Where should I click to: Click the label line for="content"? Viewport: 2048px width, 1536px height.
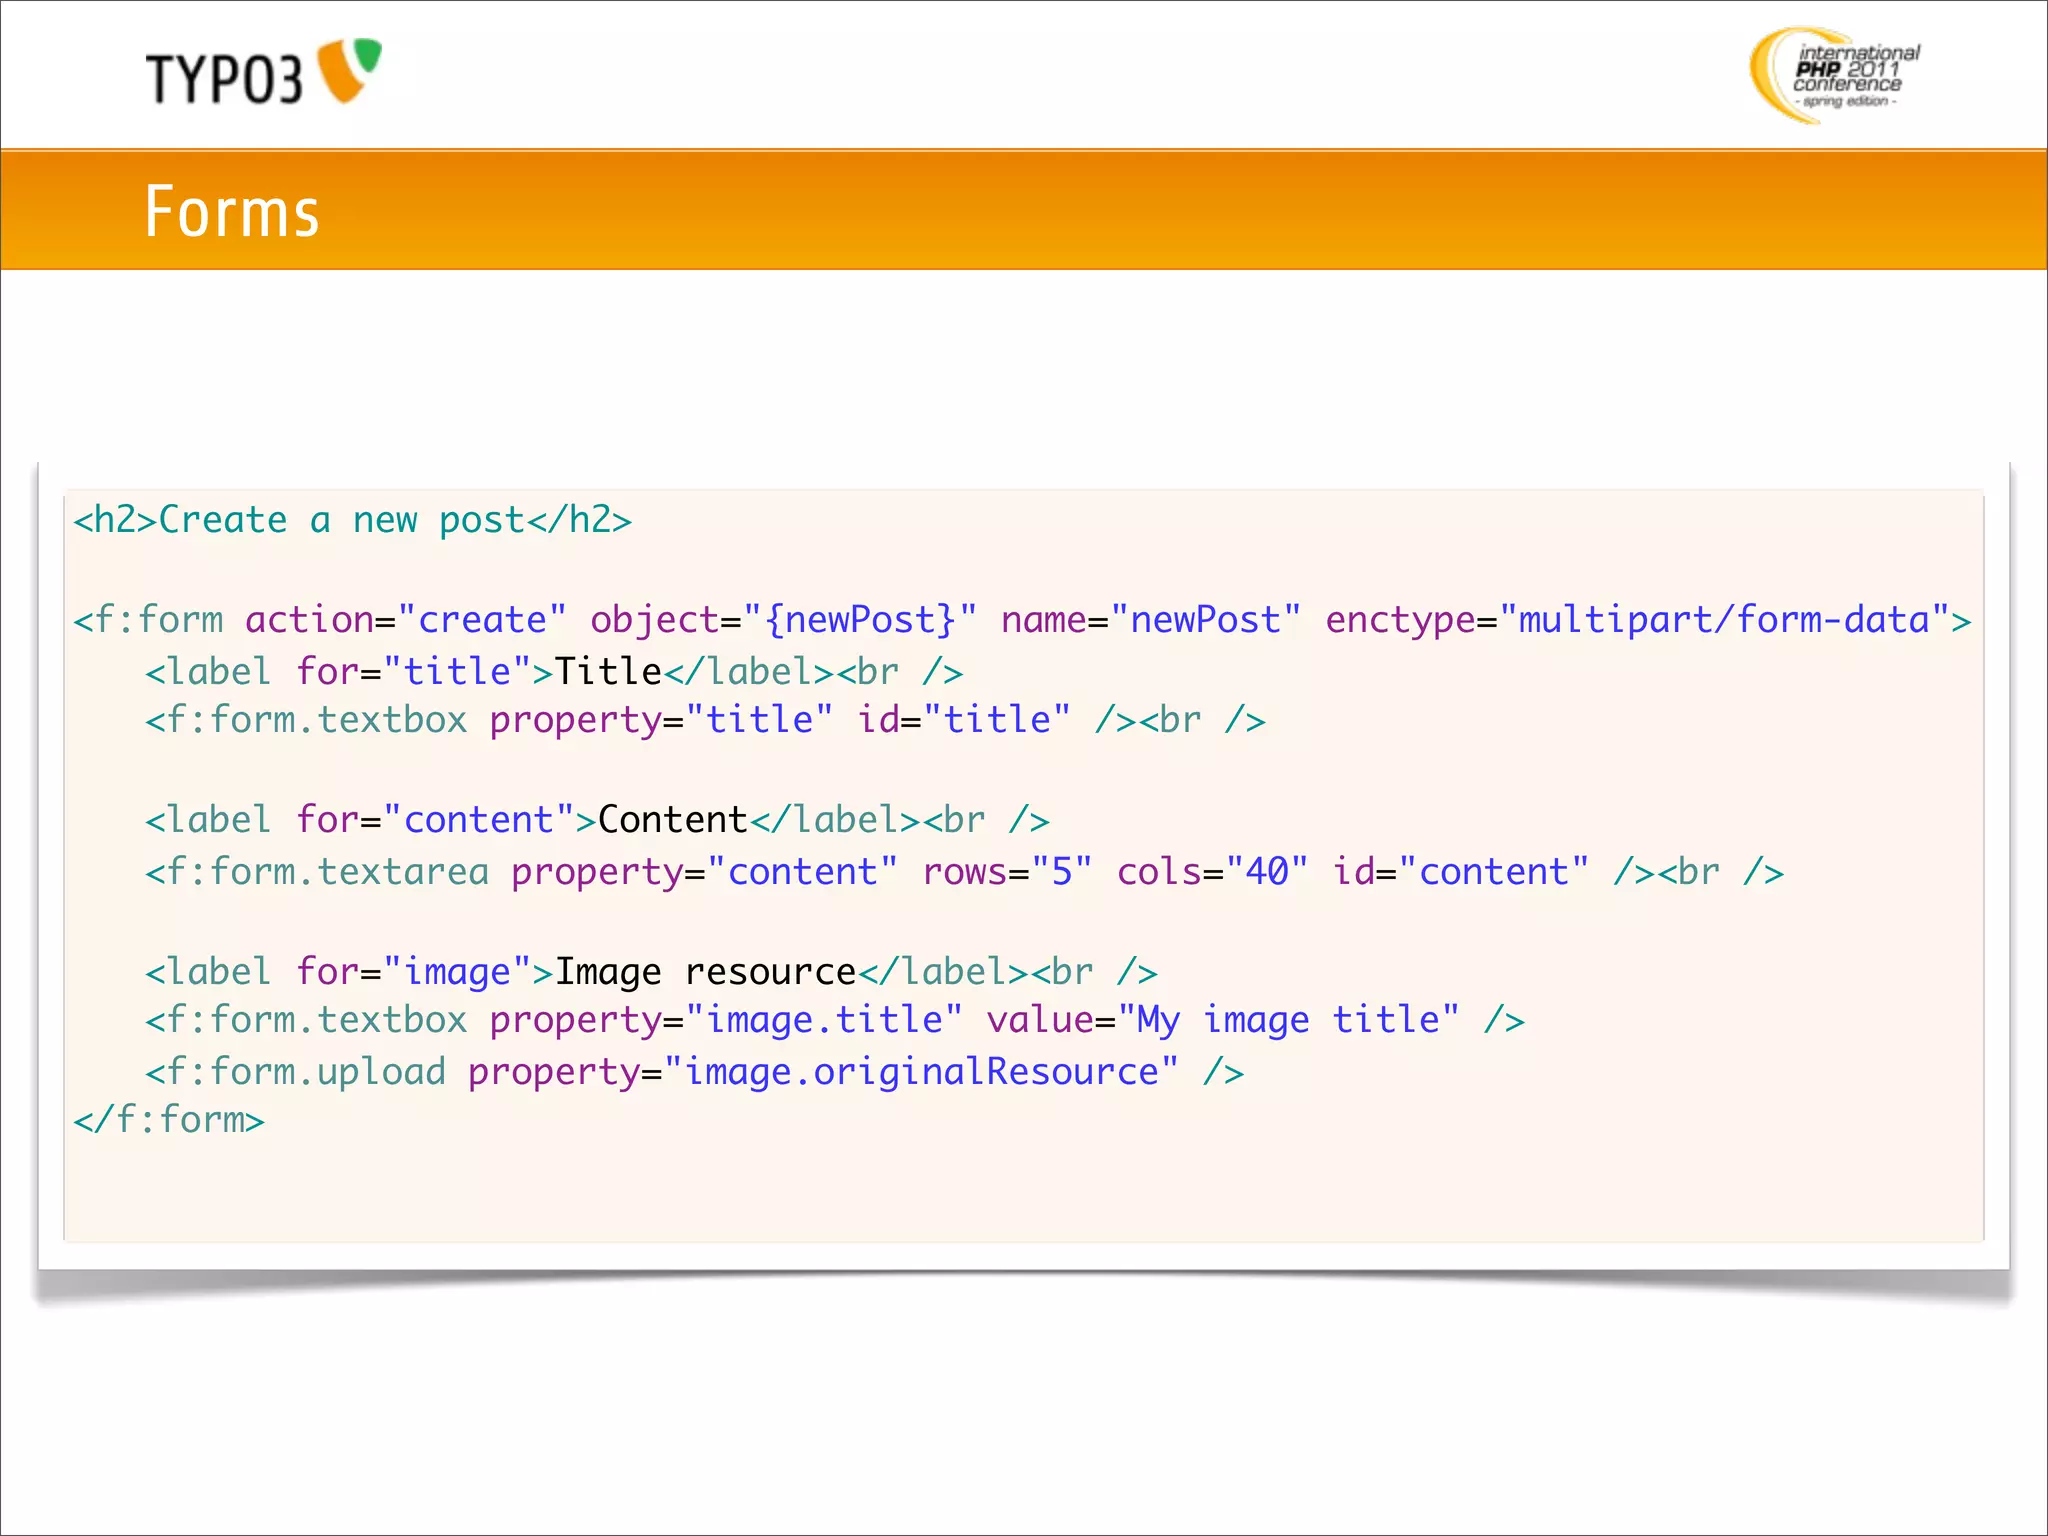[597, 820]
